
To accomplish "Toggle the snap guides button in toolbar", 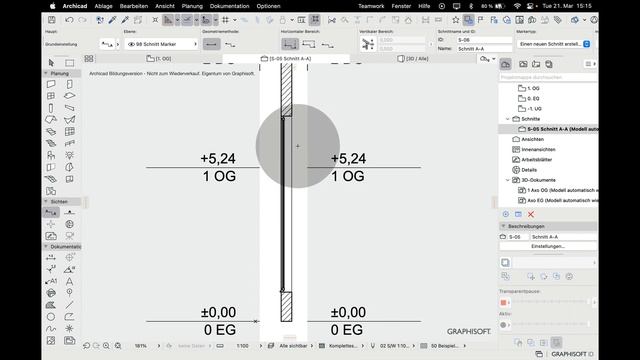I will pos(187,20).
